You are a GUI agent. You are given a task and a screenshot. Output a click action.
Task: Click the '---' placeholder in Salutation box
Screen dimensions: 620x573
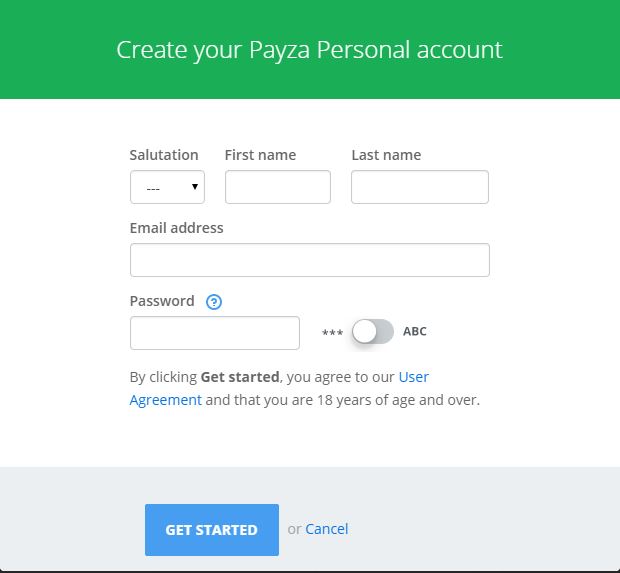[154, 188]
